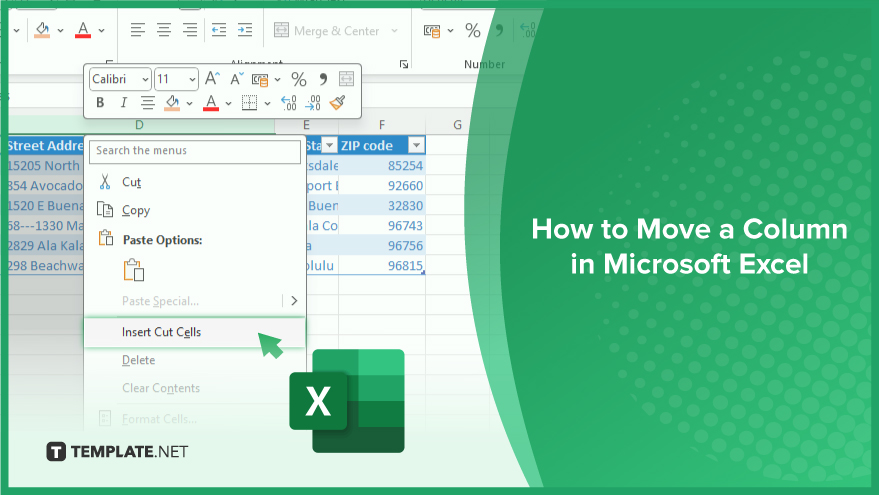Increase font size in mini toolbar
The height and width of the screenshot is (495, 879).
tap(212, 79)
